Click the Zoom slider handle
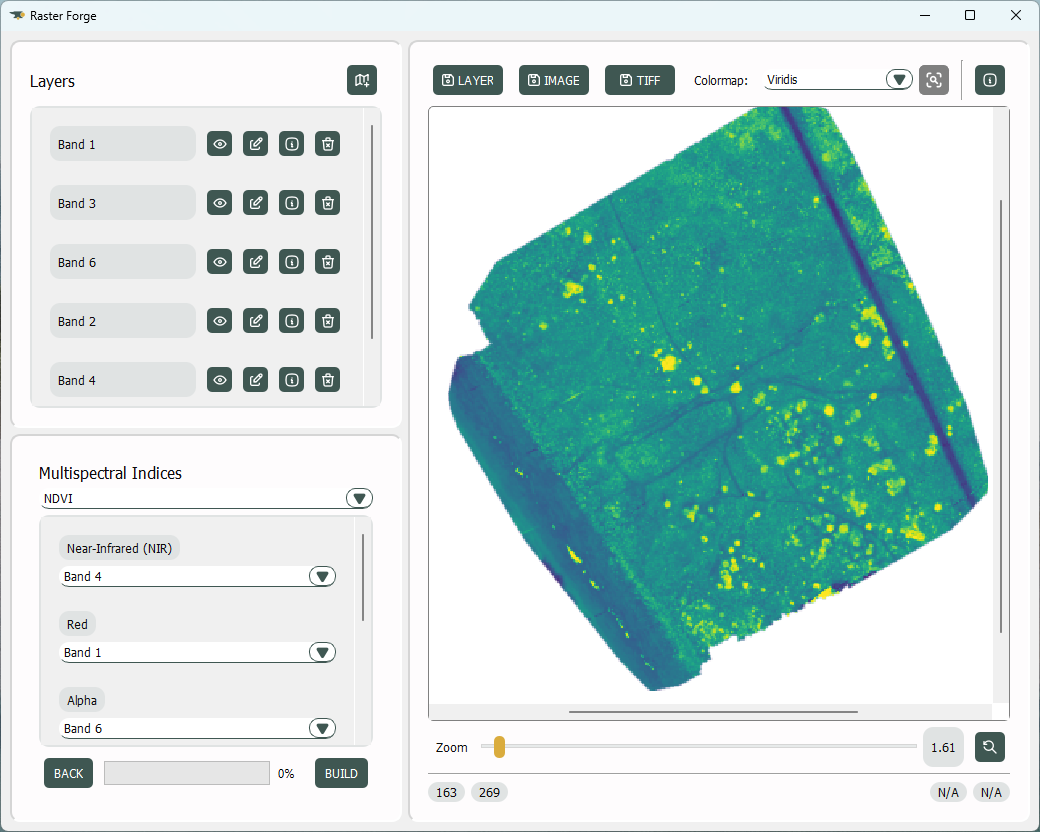 (499, 747)
